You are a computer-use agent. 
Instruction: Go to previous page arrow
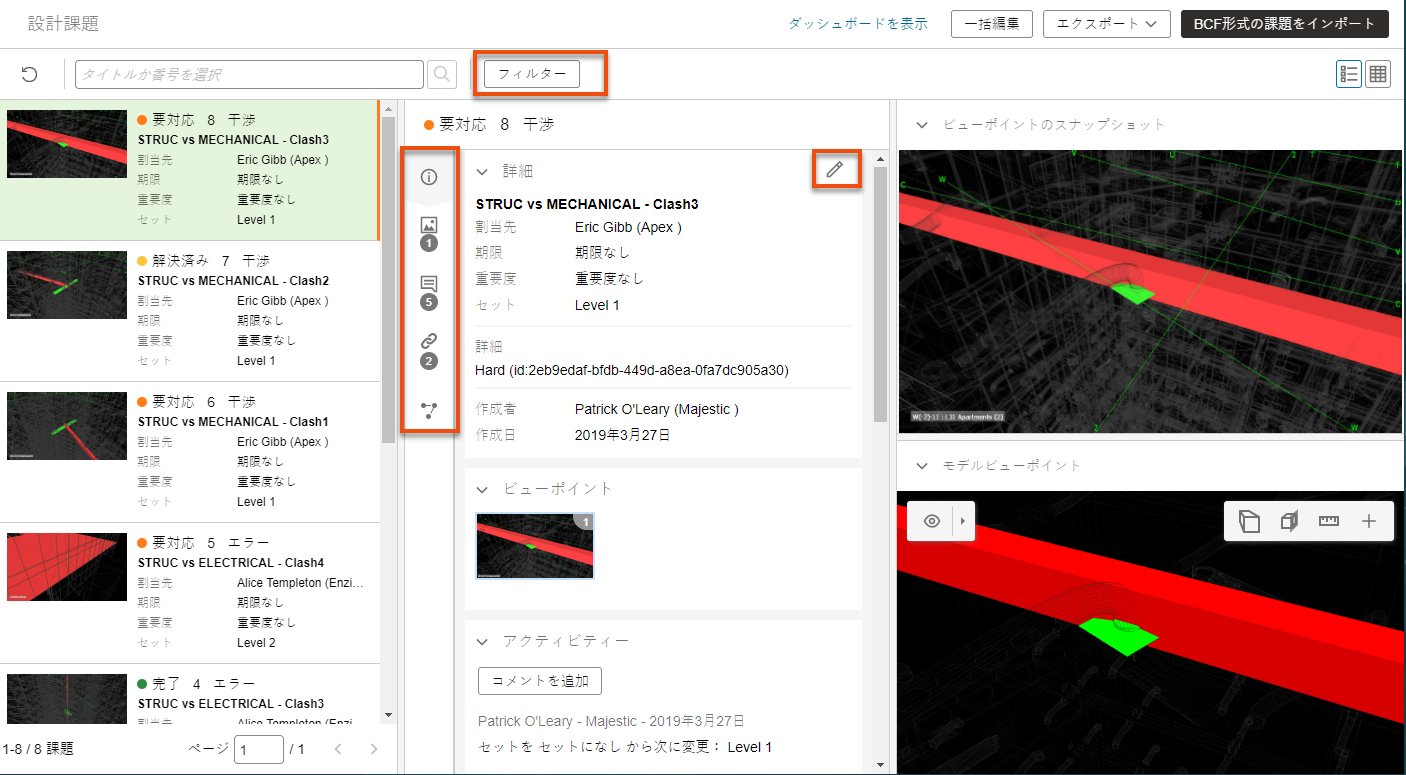coord(338,749)
